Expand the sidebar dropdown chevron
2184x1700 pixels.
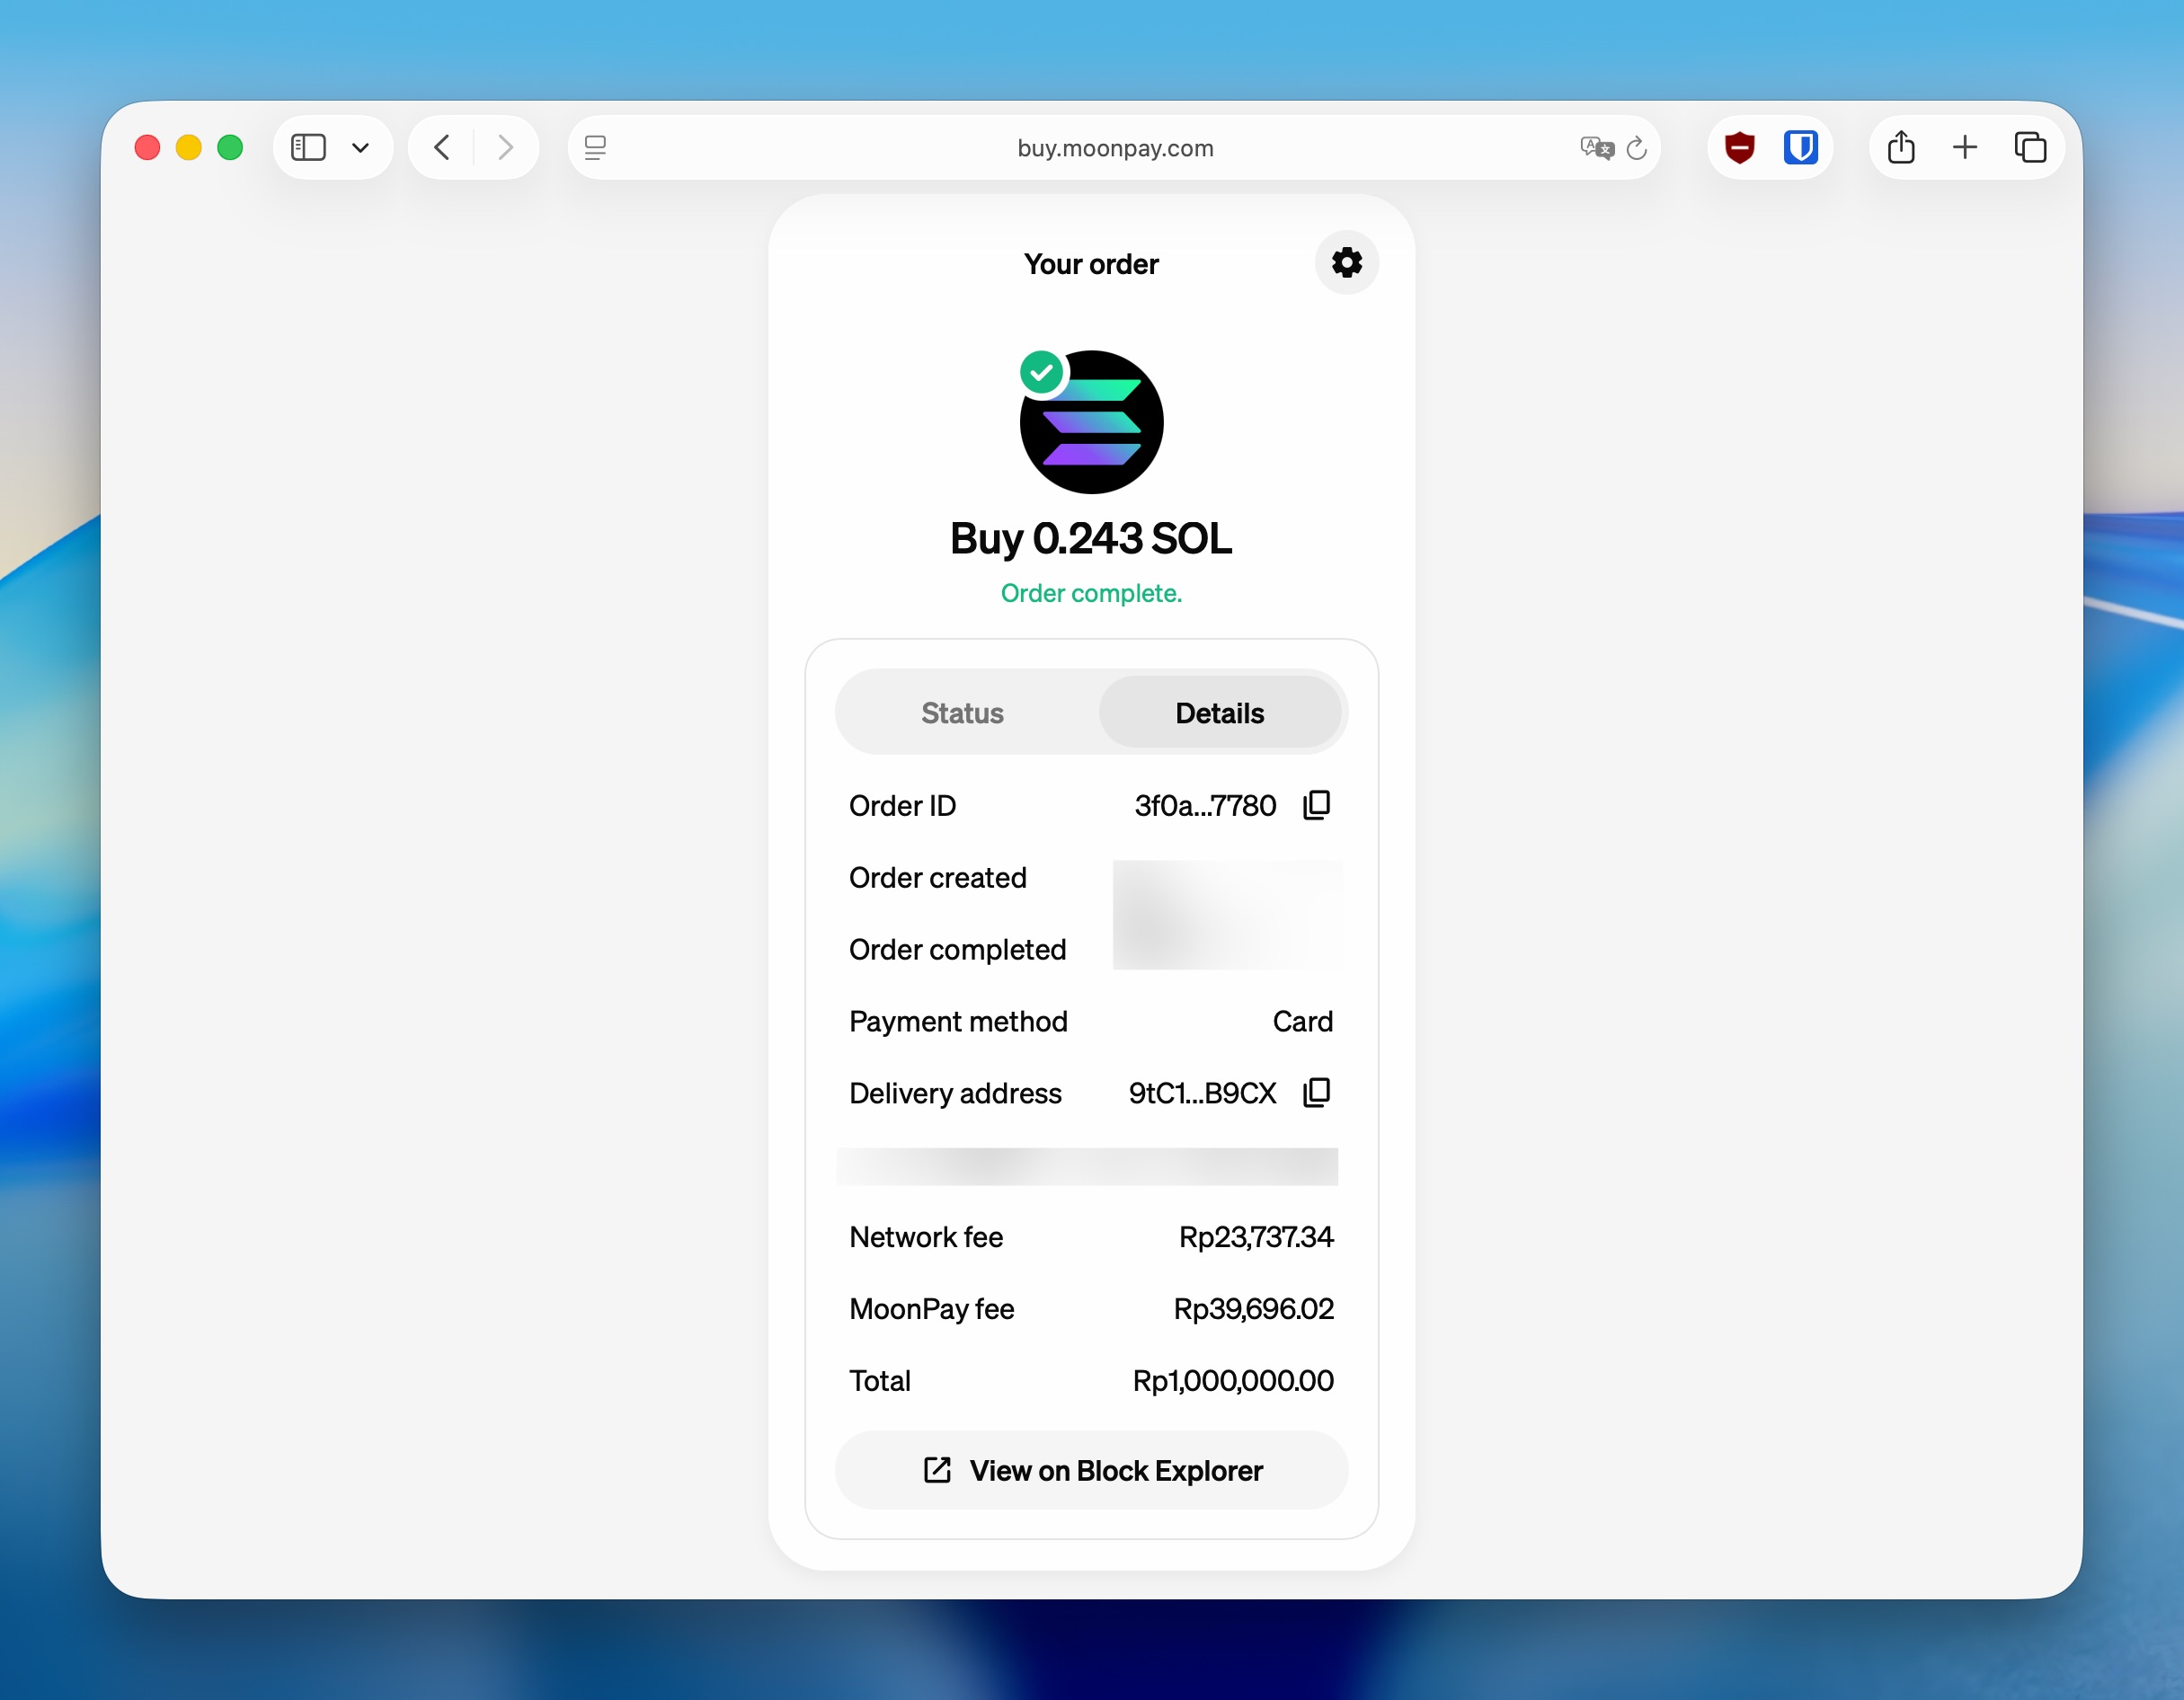(x=360, y=148)
